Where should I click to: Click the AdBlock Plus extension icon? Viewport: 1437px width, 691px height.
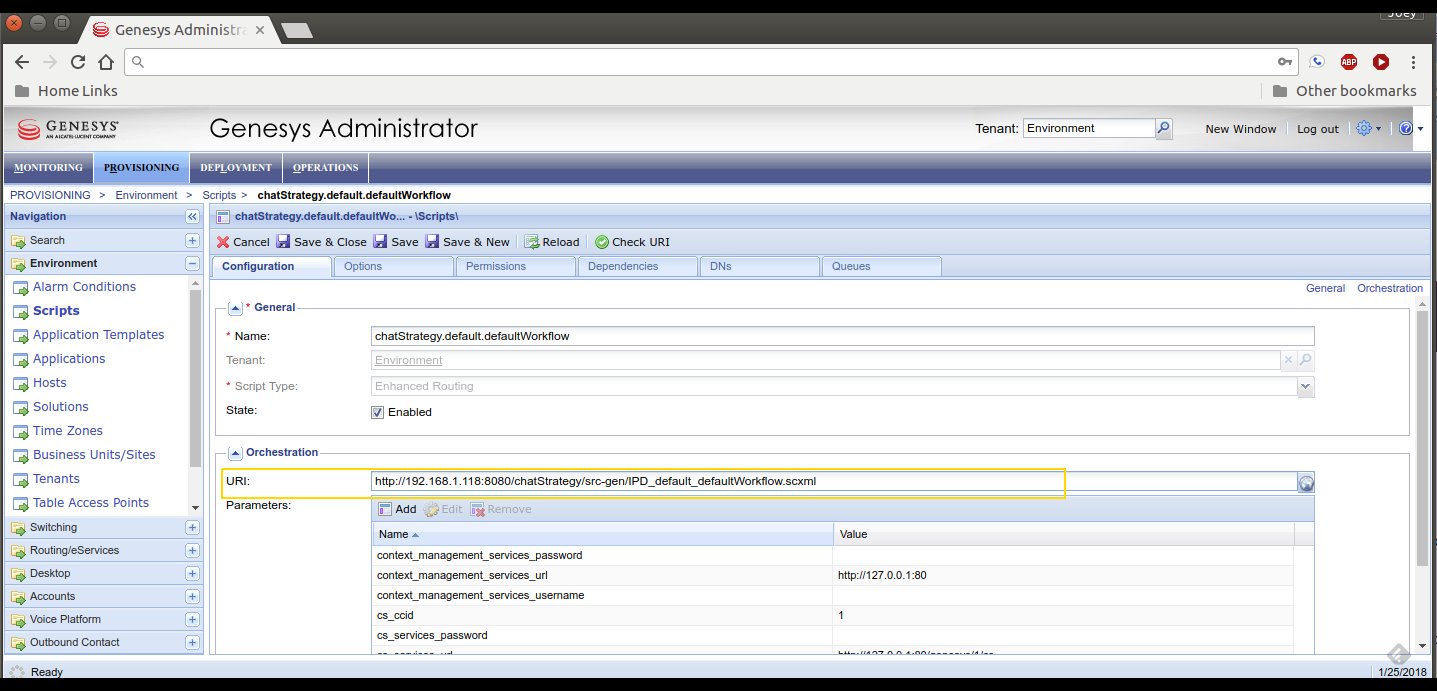point(1349,62)
